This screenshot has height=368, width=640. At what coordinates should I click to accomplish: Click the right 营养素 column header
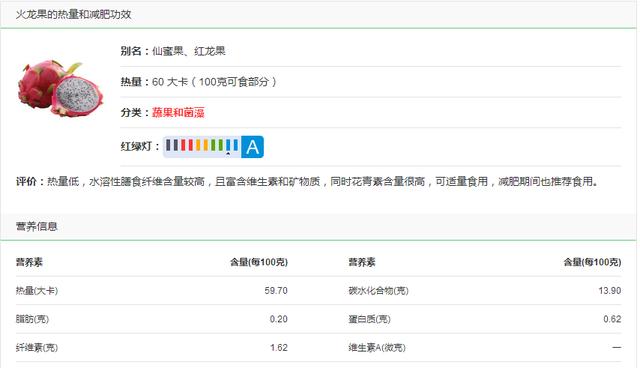pos(362,262)
